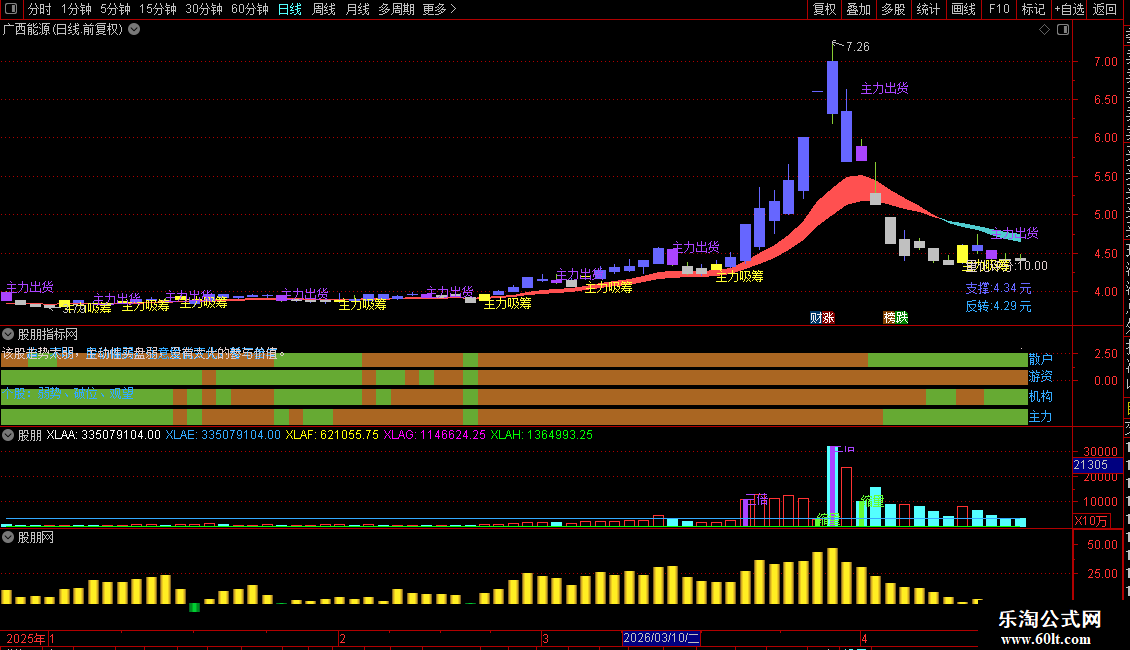Viewport: 1130px width, 650px height.
Task: Click the XLAE: 335079104.00 value
Action: click(x=223, y=435)
